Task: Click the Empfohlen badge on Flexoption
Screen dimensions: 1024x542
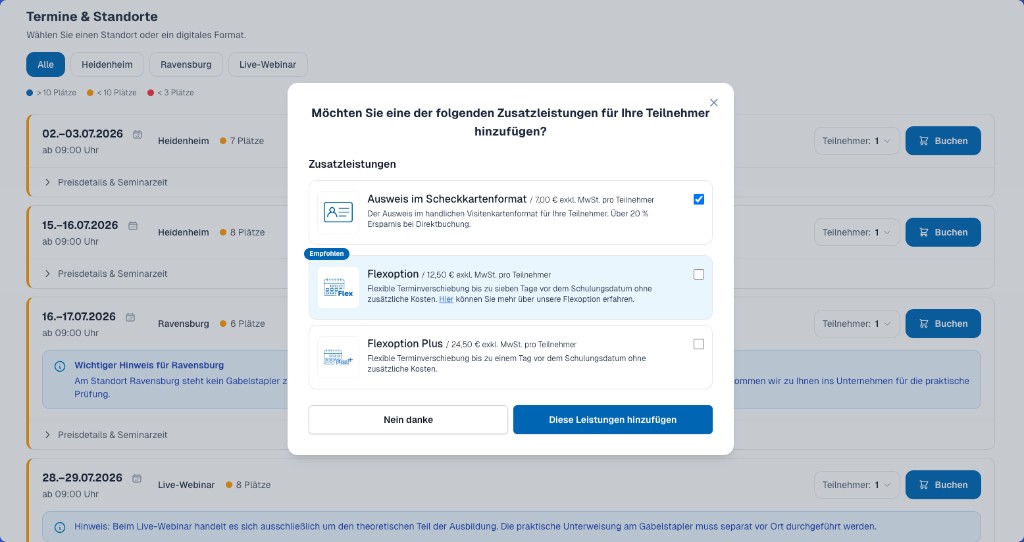Action: [327, 254]
